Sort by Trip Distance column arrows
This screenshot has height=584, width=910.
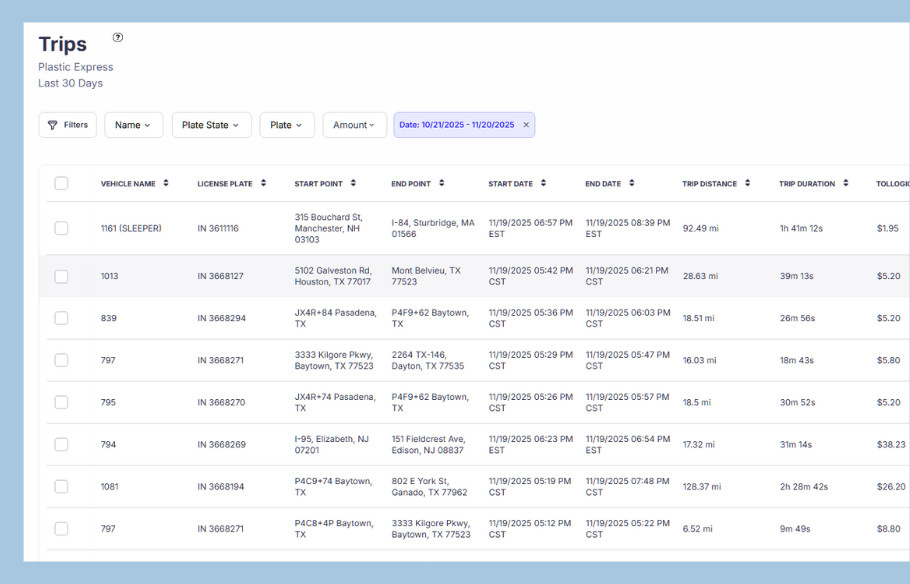coord(747,183)
